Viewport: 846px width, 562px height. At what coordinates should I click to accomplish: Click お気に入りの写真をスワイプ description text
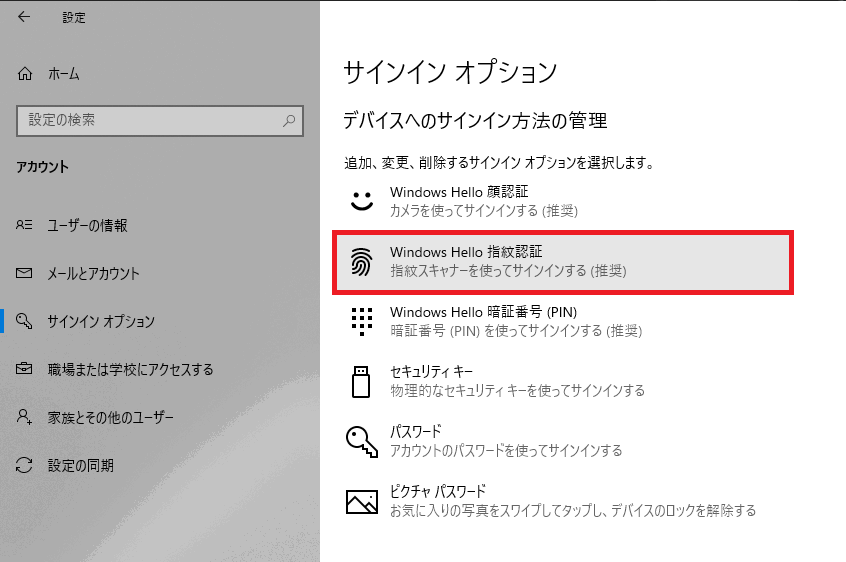572,510
